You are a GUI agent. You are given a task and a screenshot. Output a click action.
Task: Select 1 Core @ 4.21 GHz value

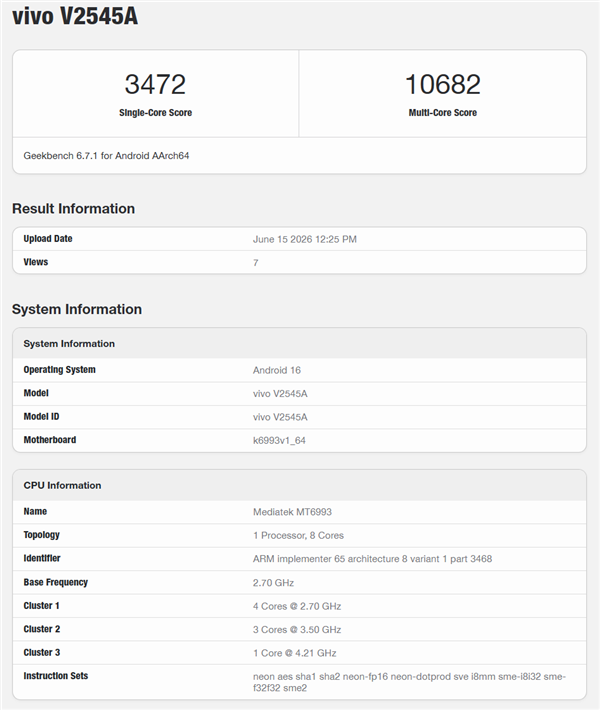[294, 653]
